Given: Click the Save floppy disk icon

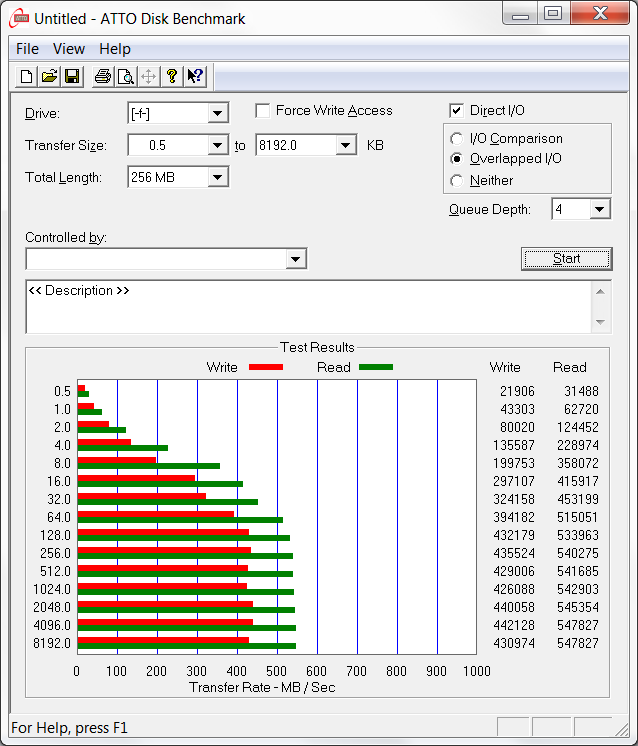Looking at the screenshot, I should click(72, 77).
